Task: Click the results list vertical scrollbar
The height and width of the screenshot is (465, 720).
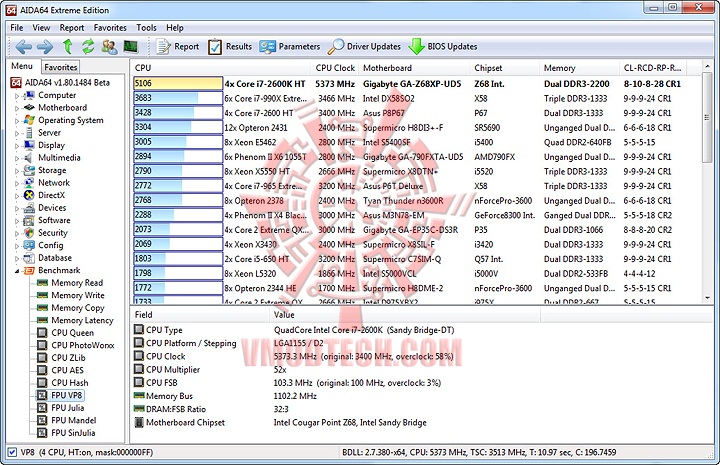Action: click(707, 119)
